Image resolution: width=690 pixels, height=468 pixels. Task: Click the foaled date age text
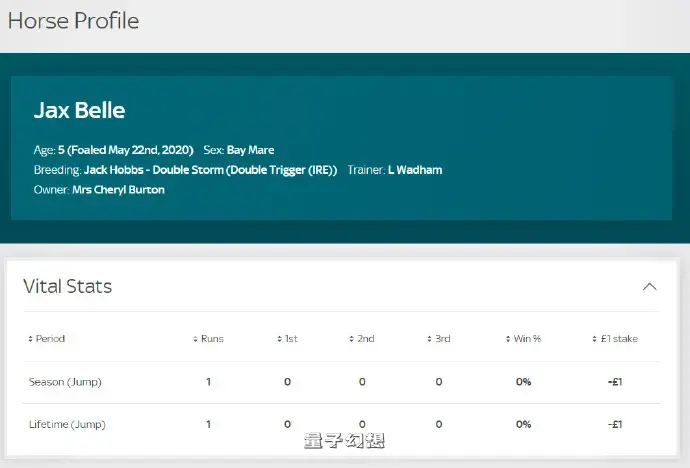point(125,150)
